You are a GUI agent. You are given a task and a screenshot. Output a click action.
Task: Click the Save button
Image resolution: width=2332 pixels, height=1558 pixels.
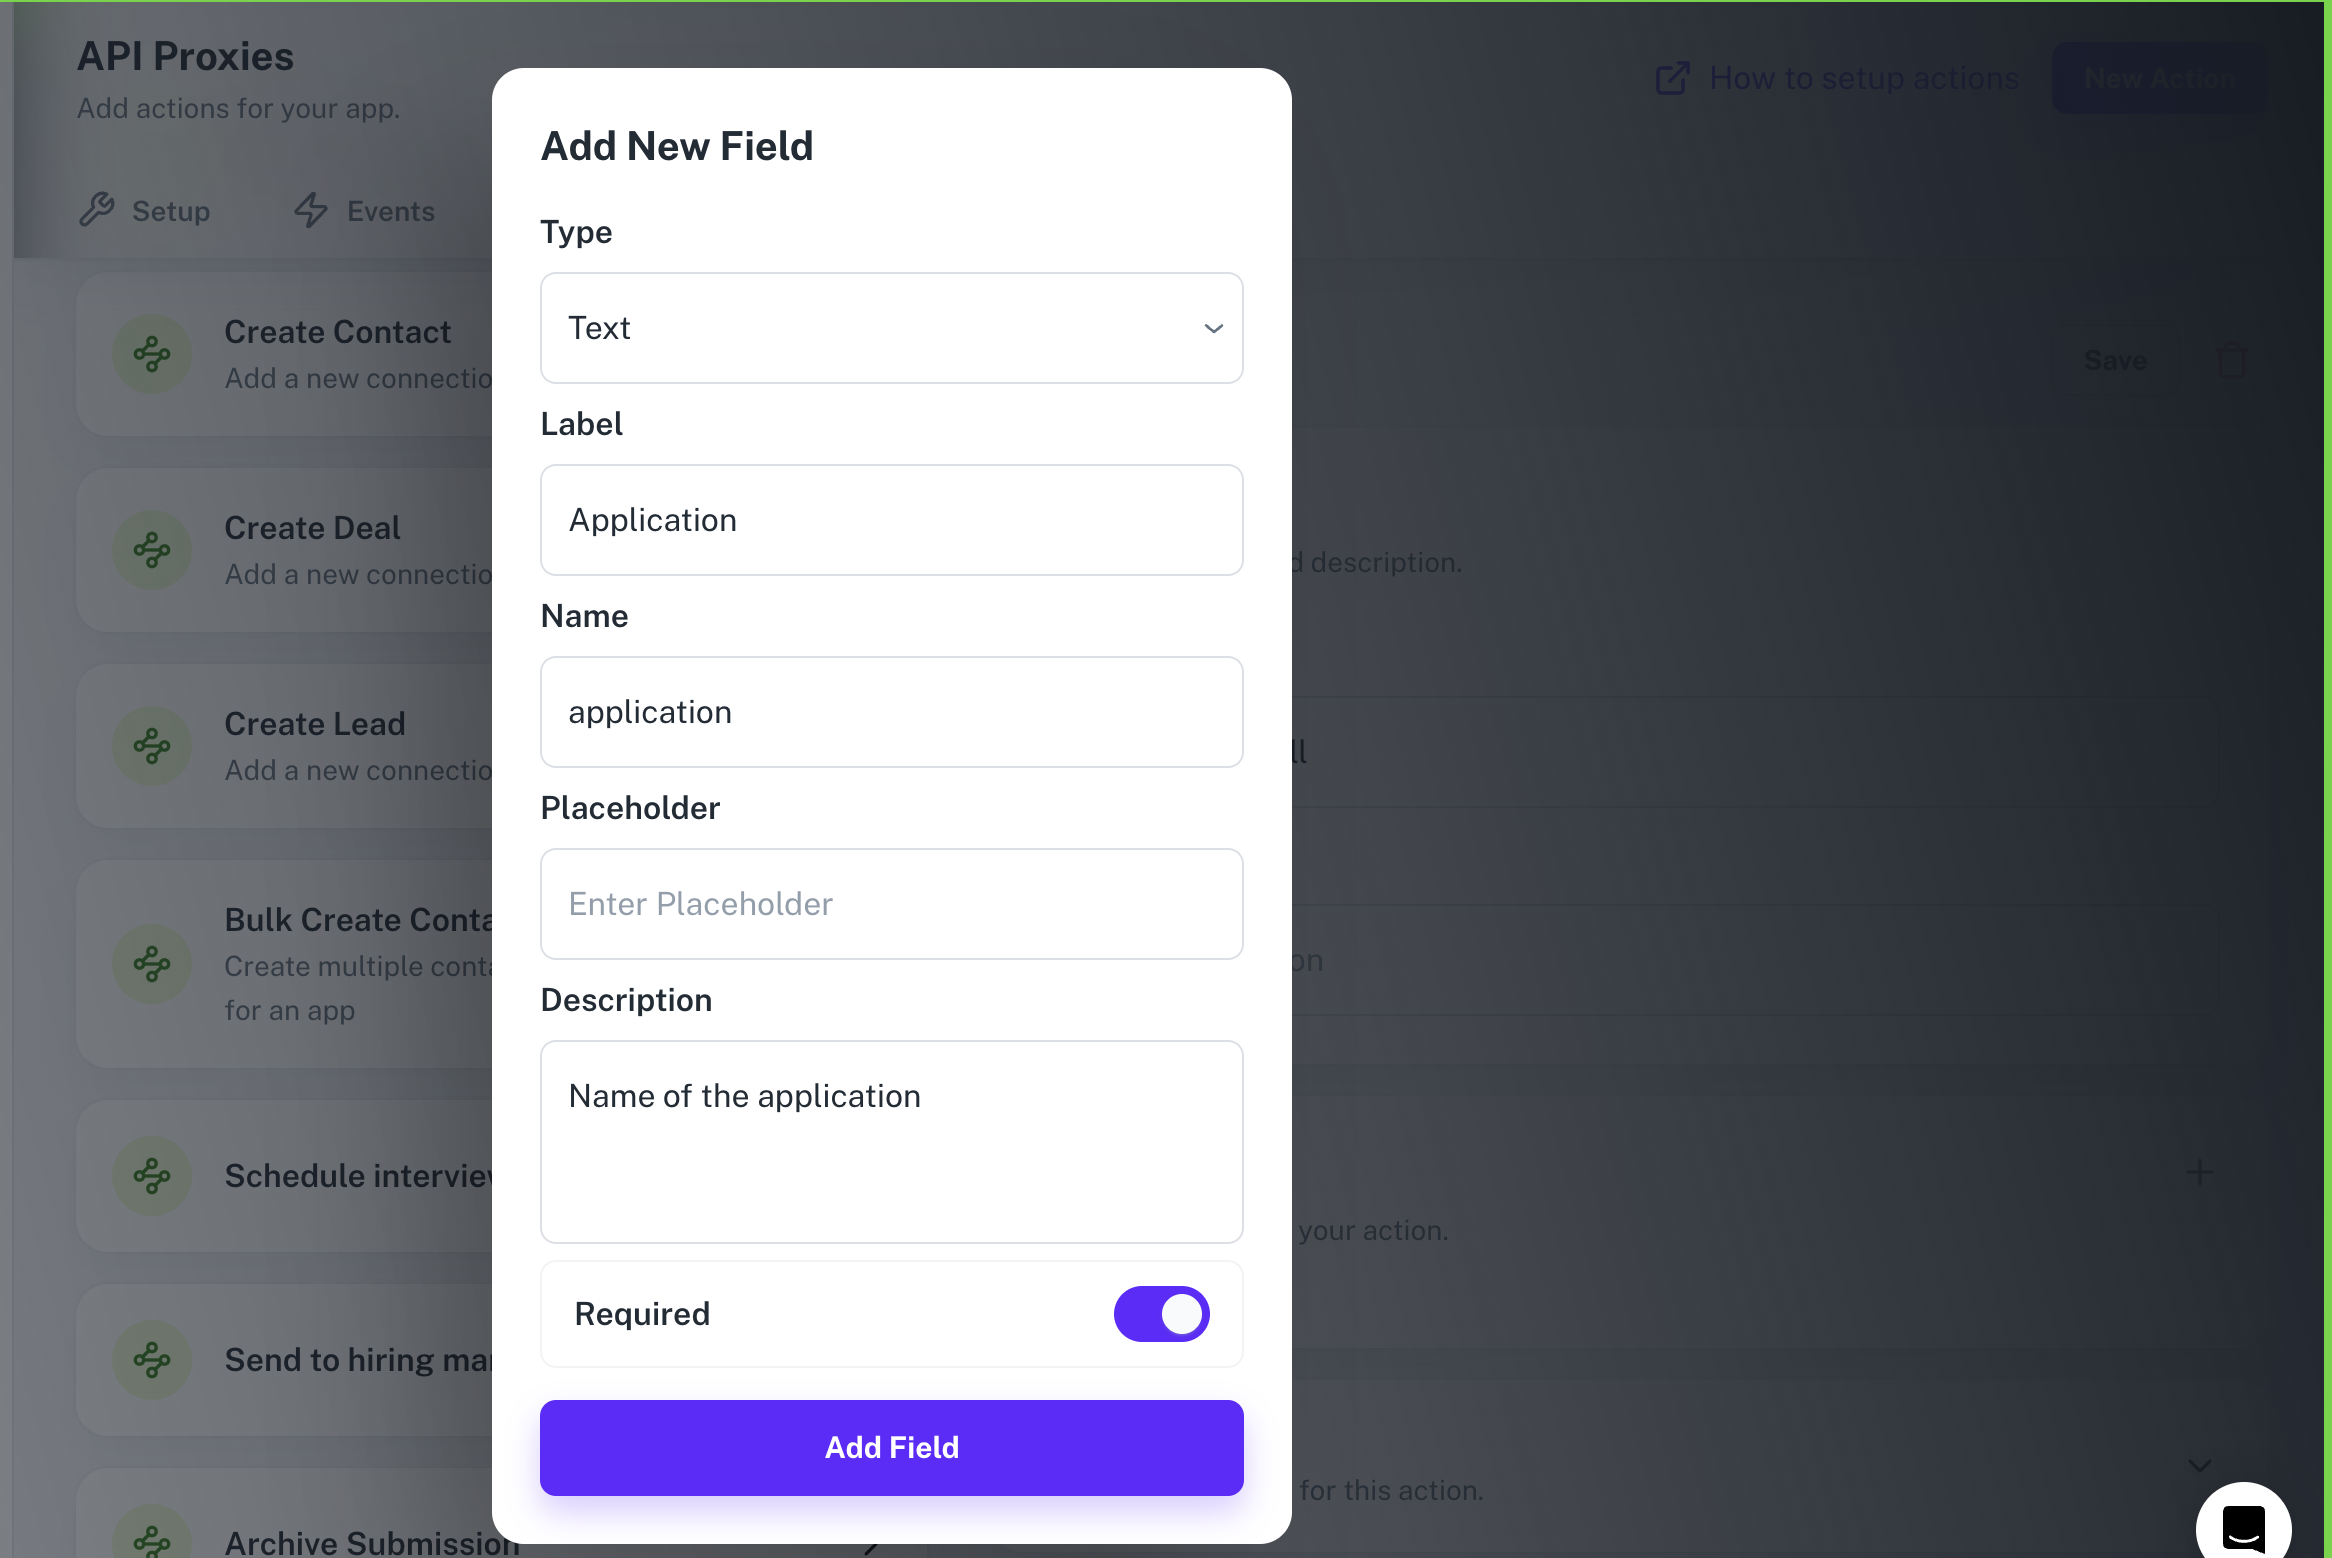click(2114, 361)
